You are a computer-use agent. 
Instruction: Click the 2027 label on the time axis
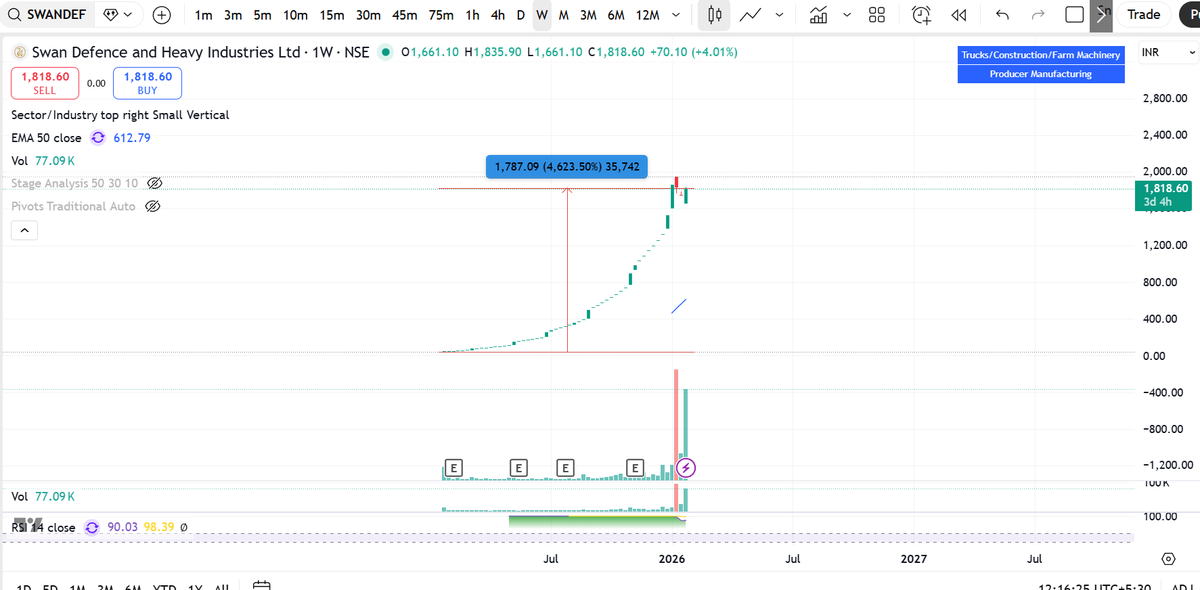(913, 558)
